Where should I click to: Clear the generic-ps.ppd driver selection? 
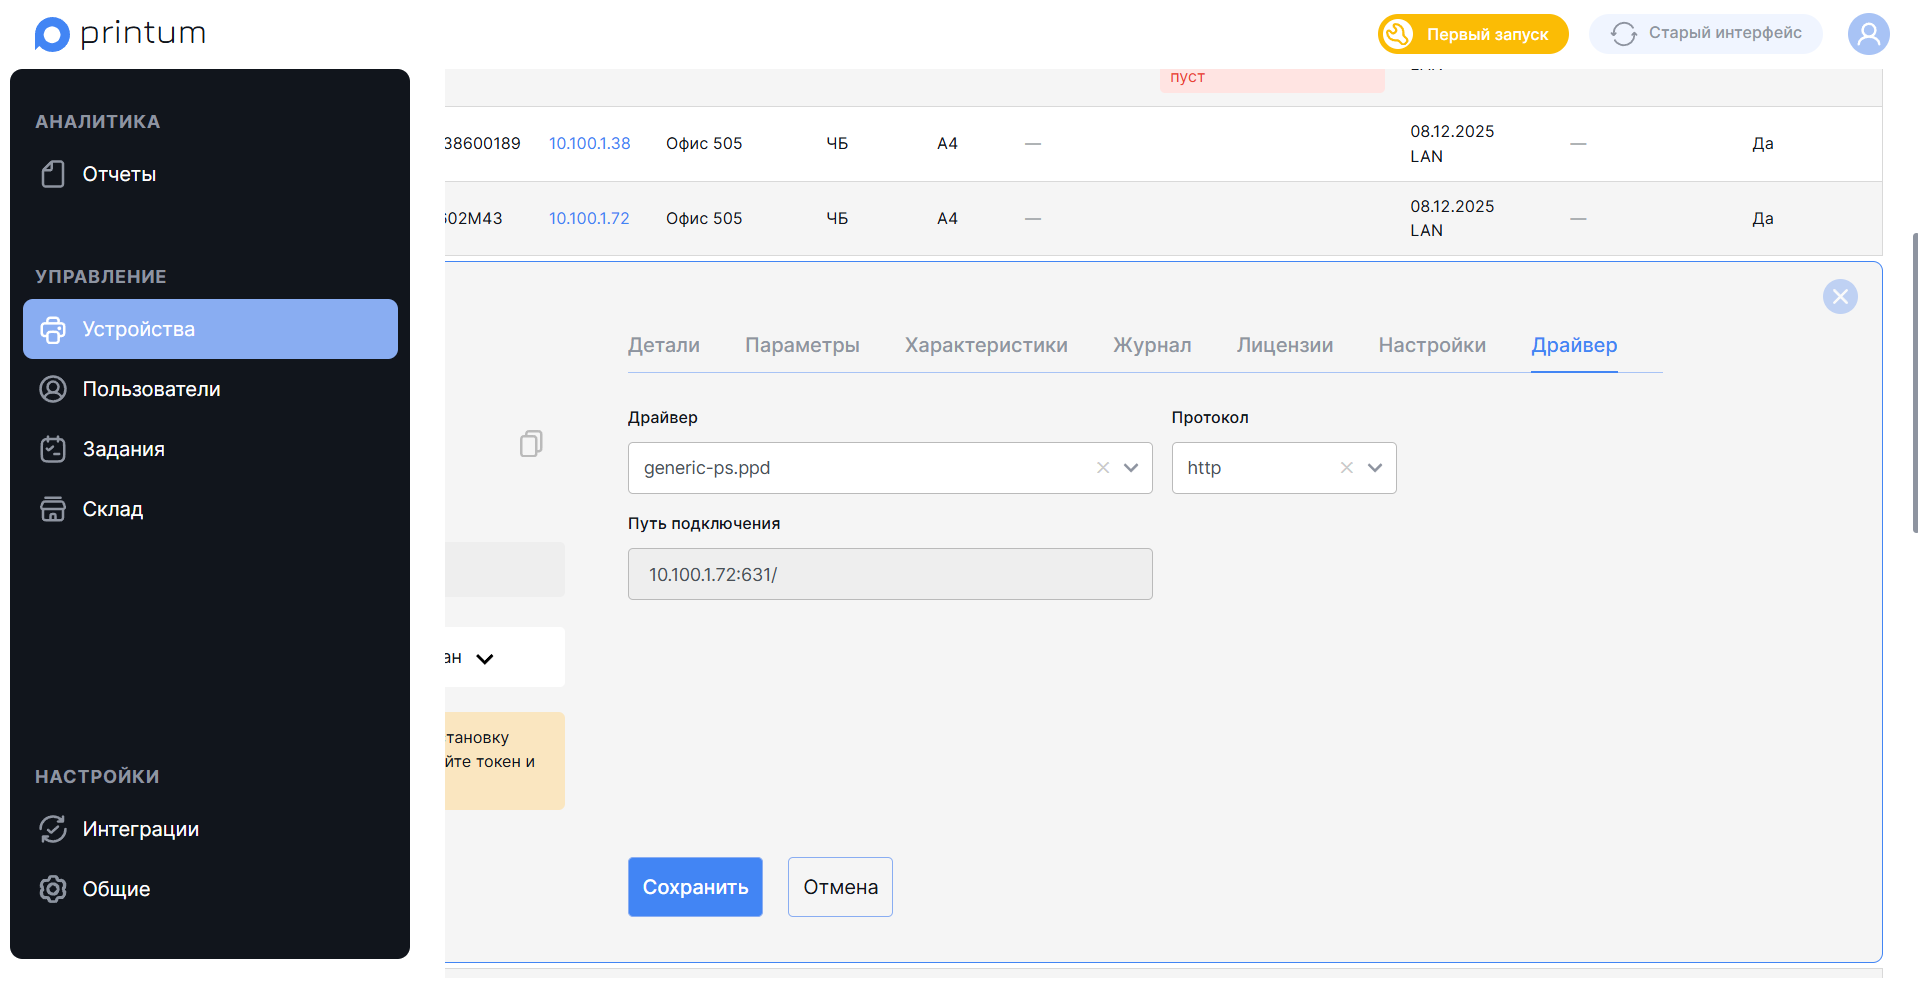[x=1103, y=468]
